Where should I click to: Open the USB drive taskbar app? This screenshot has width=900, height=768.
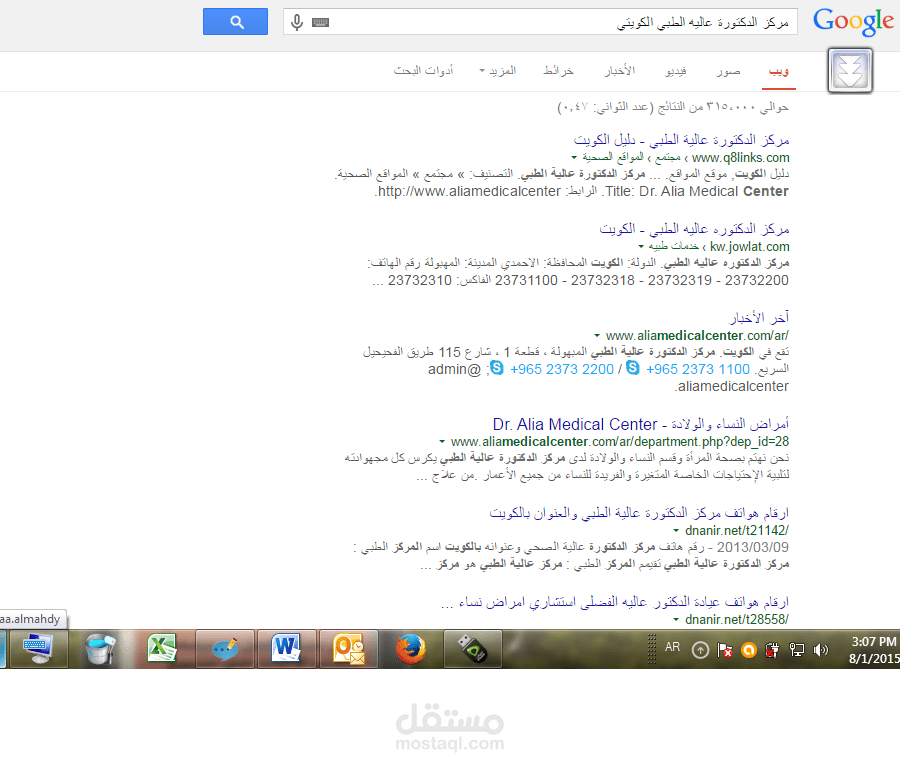point(472,649)
